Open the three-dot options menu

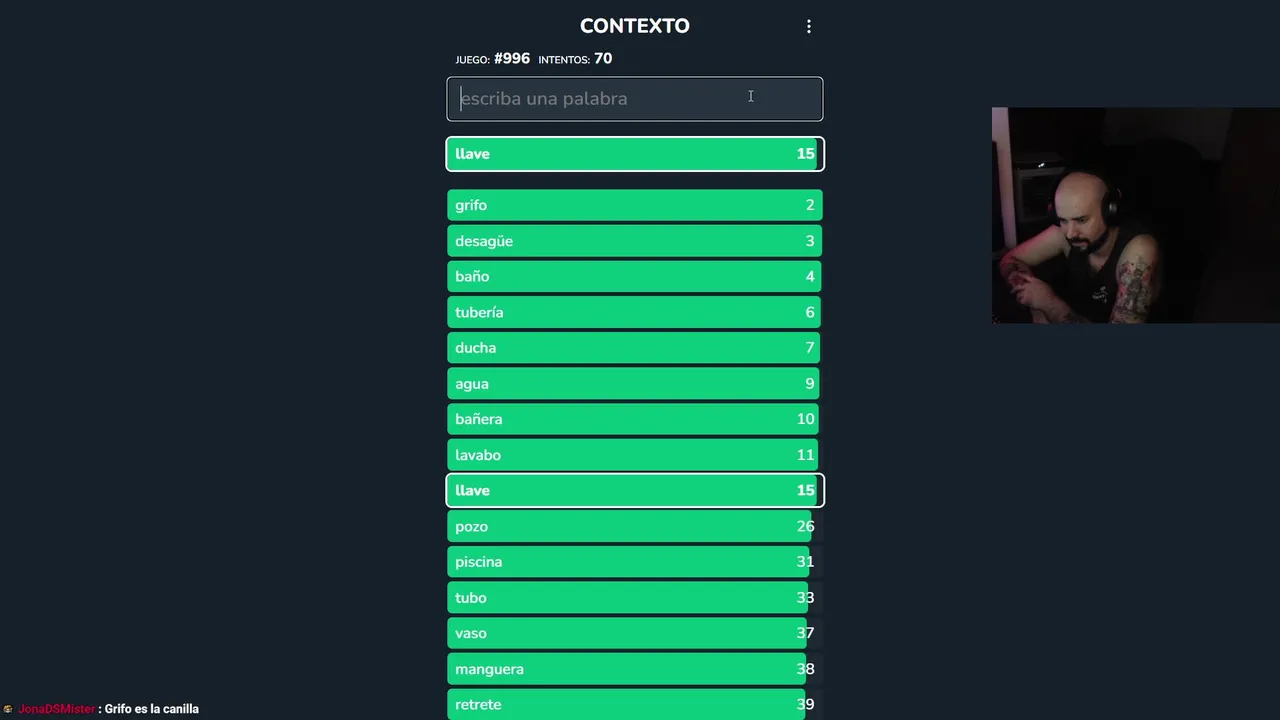(809, 27)
